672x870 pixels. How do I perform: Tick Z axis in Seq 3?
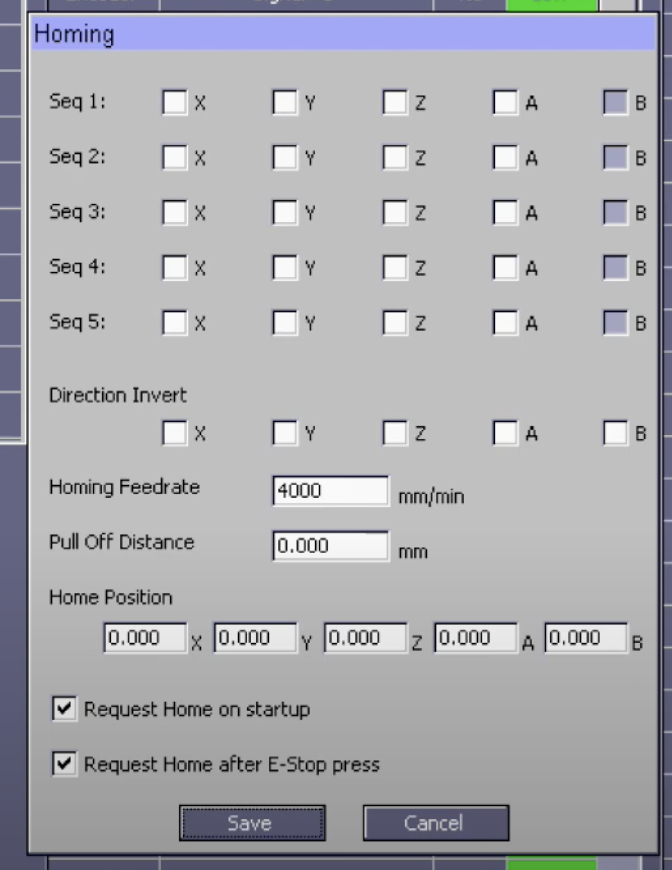point(395,213)
